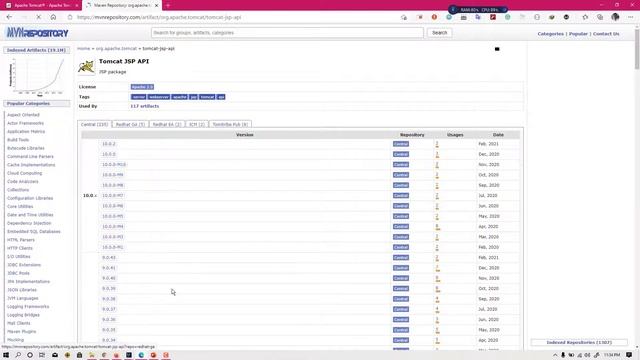
Task: Open the Popular link in header
Action: coord(578,34)
